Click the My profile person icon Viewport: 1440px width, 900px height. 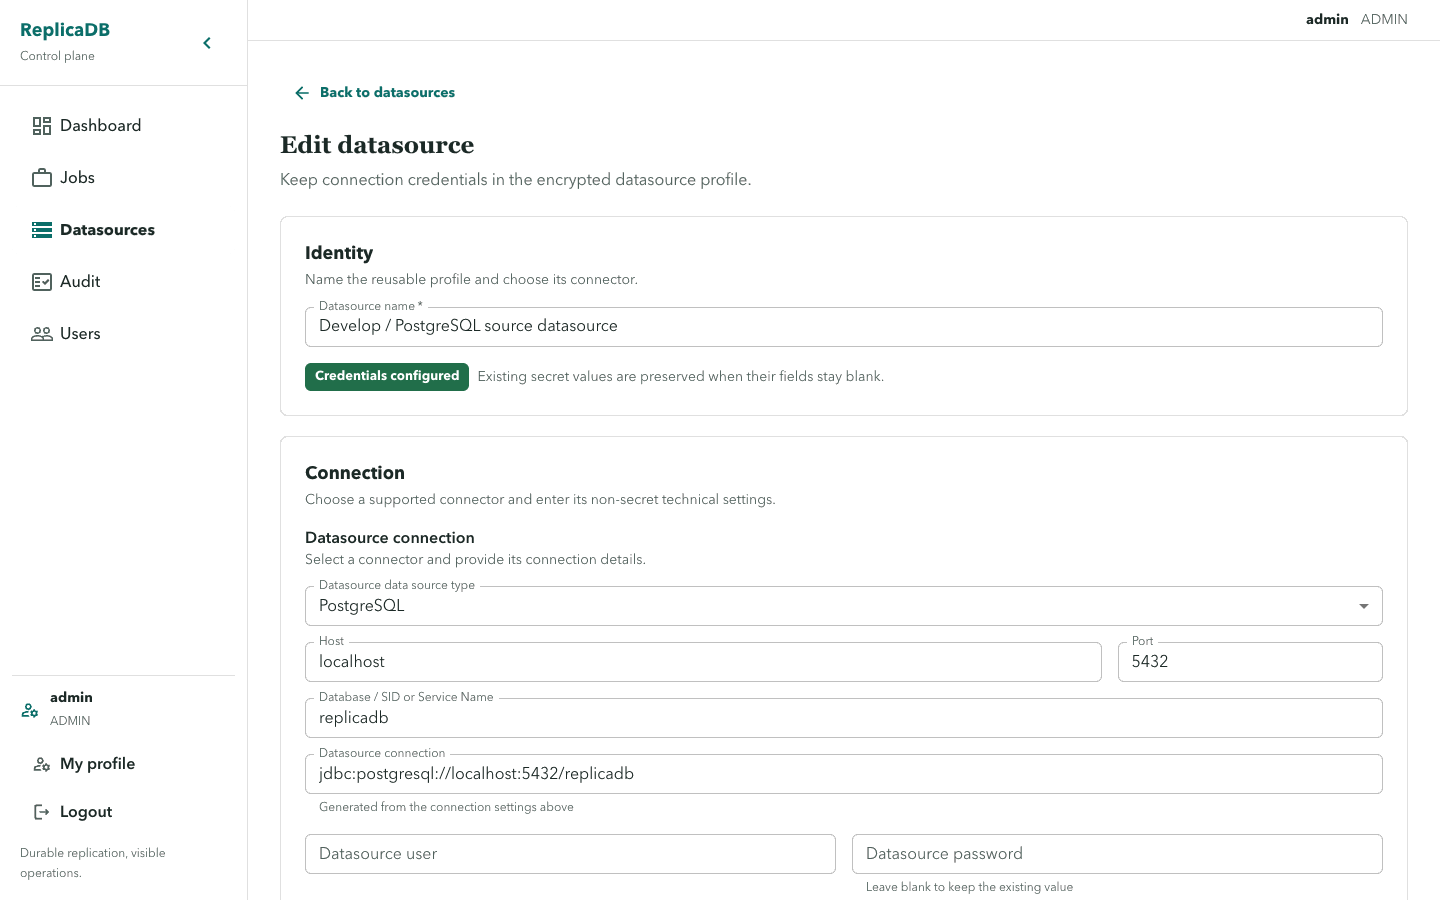click(x=42, y=764)
